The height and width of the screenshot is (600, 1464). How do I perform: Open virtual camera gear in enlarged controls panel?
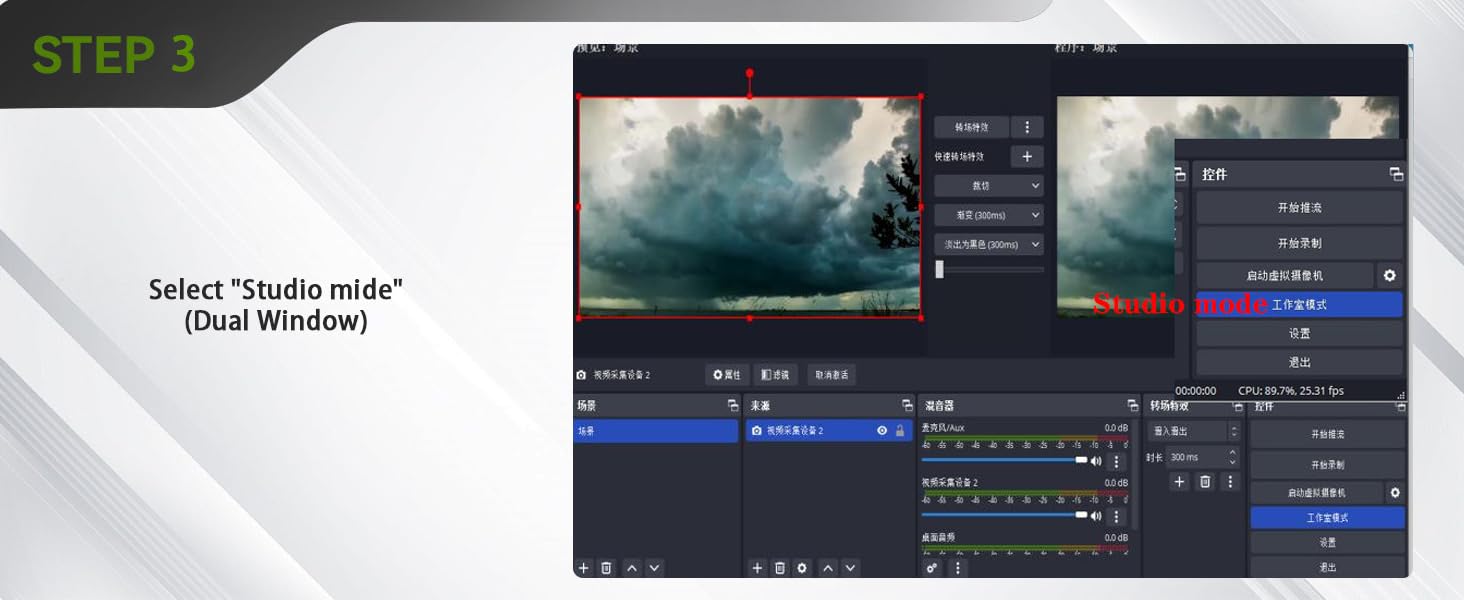pyautogui.click(x=1389, y=275)
